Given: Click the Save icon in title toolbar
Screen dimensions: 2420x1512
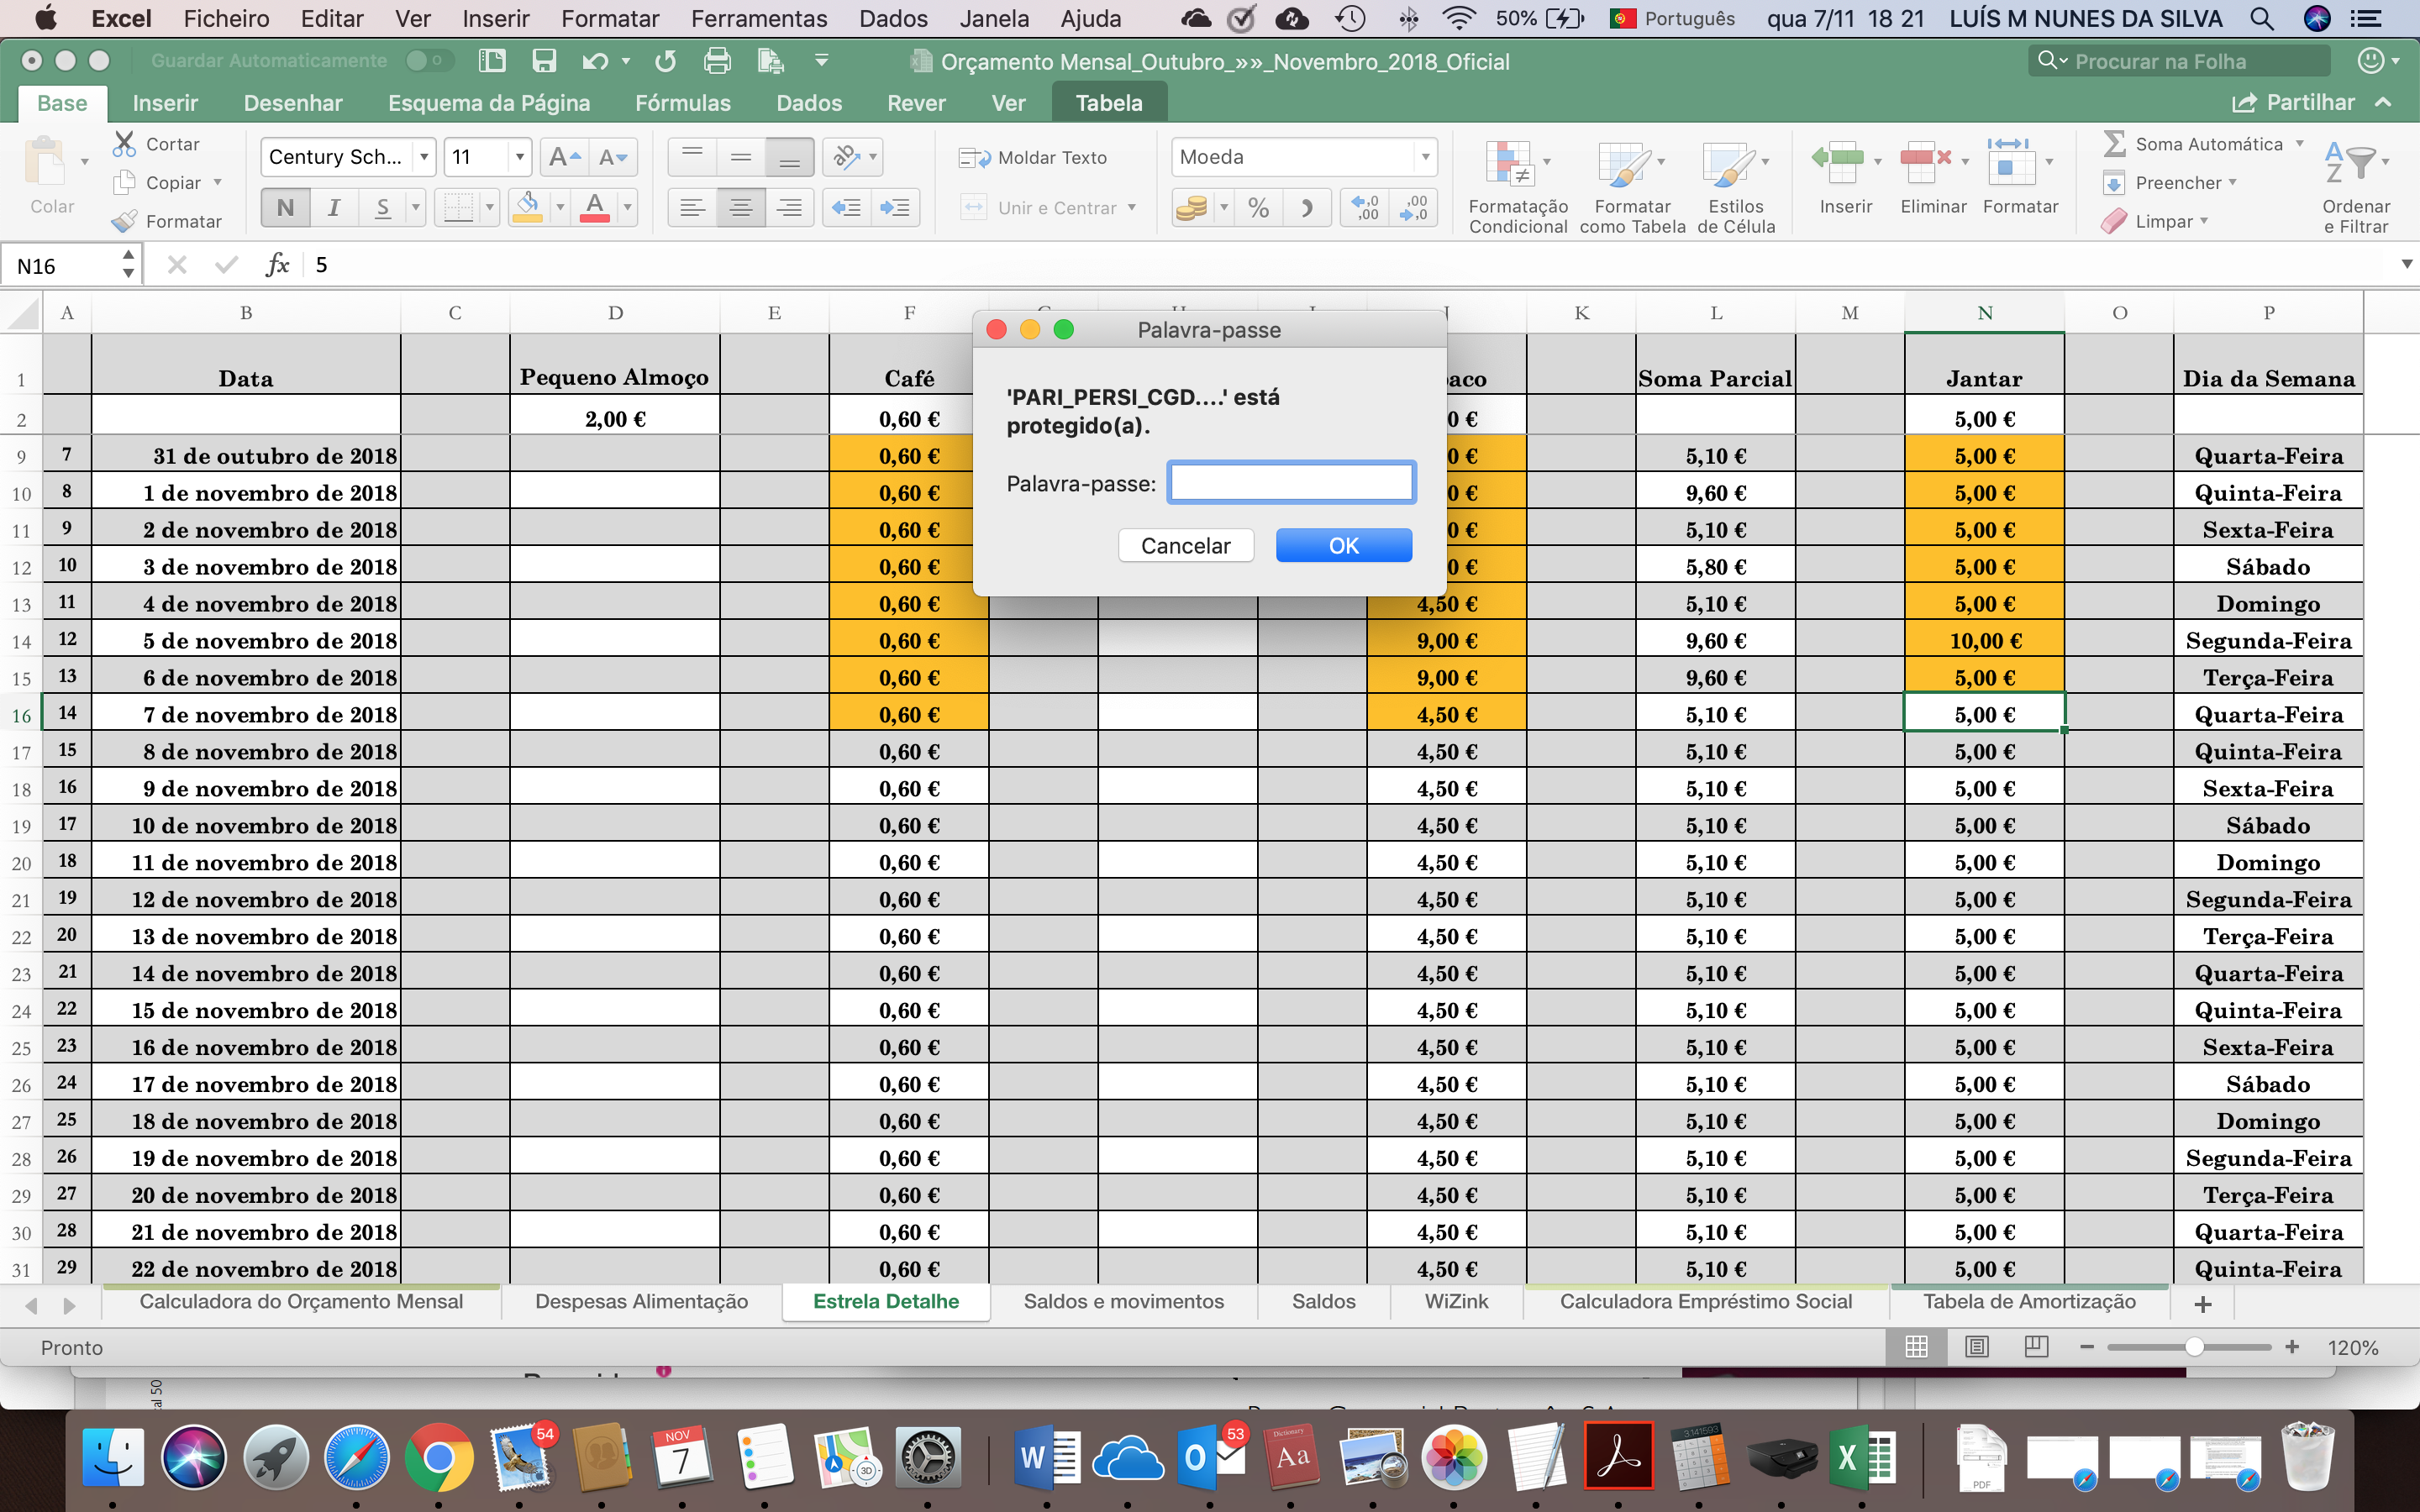Looking at the screenshot, I should [x=544, y=61].
